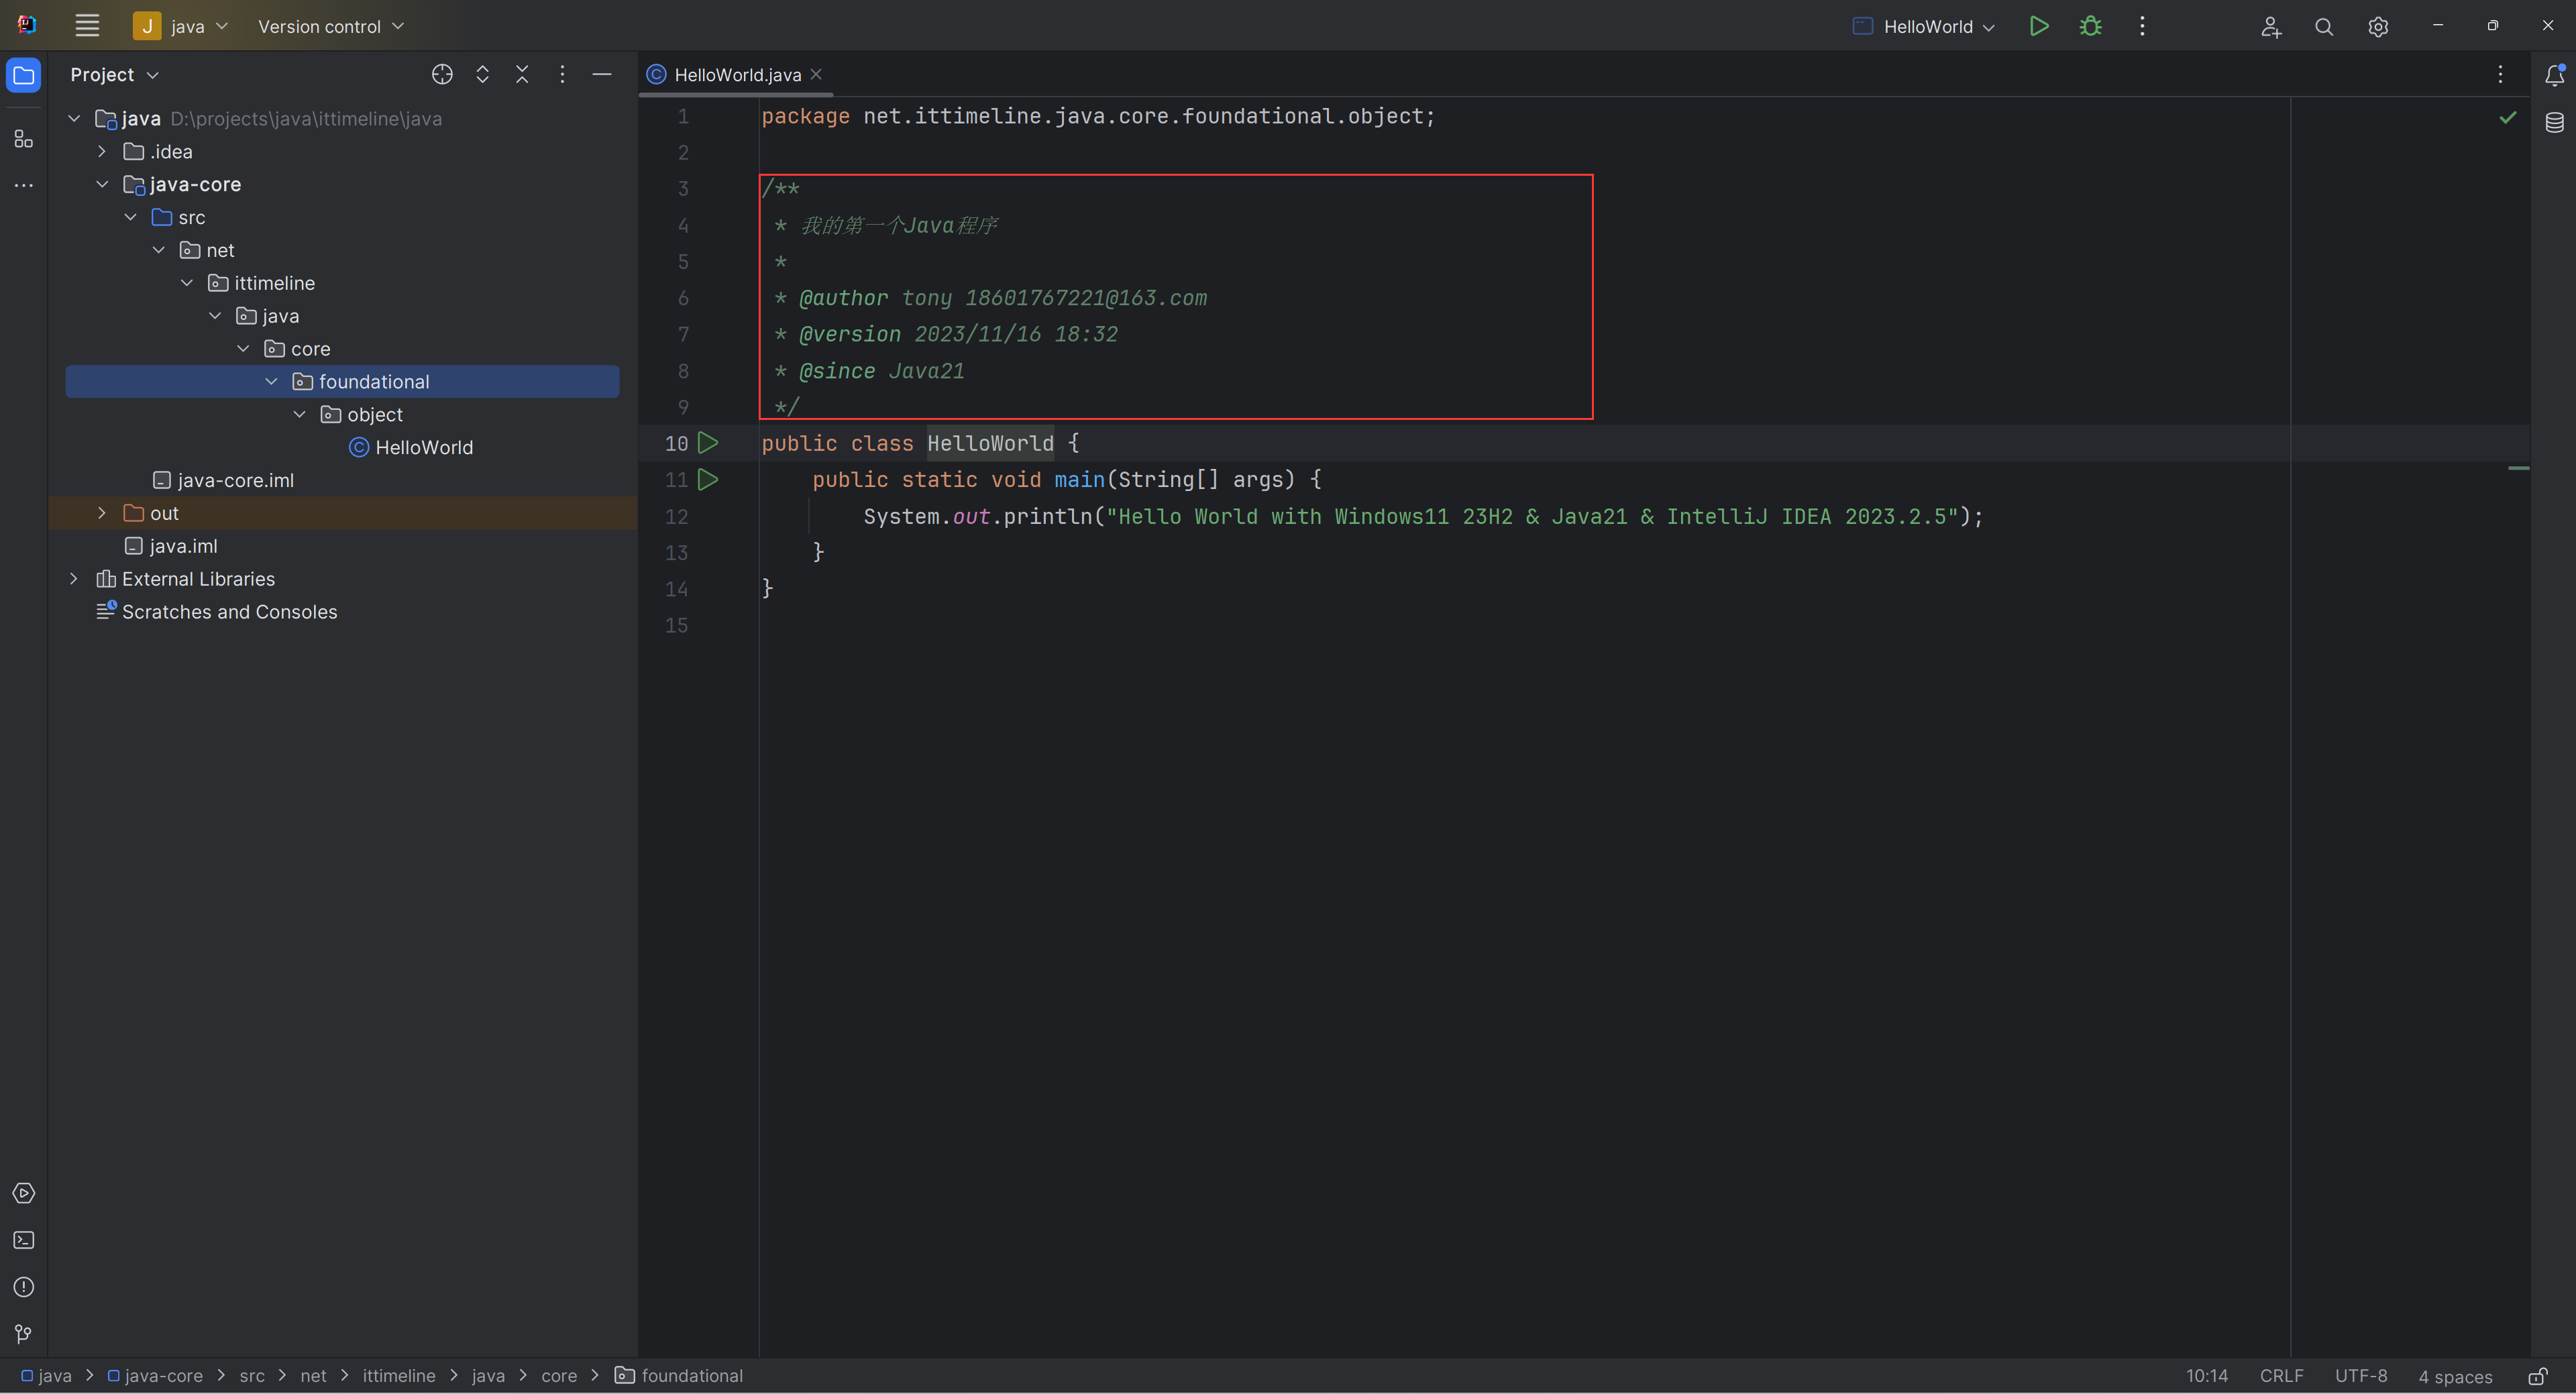Viewport: 2576px width, 1394px height.
Task: Click the green inspections checkmark
Action: pos(2508,118)
